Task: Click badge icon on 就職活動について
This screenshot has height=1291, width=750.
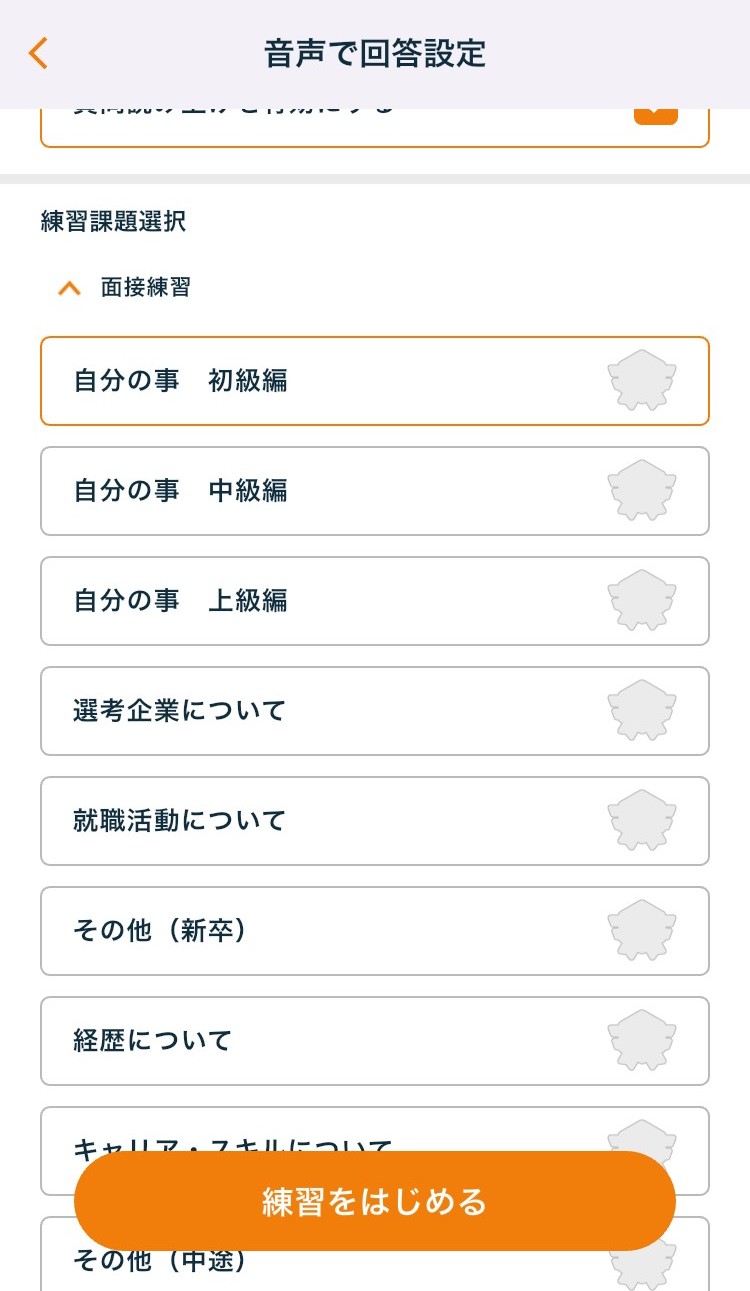Action: pyautogui.click(x=642, y=821)
